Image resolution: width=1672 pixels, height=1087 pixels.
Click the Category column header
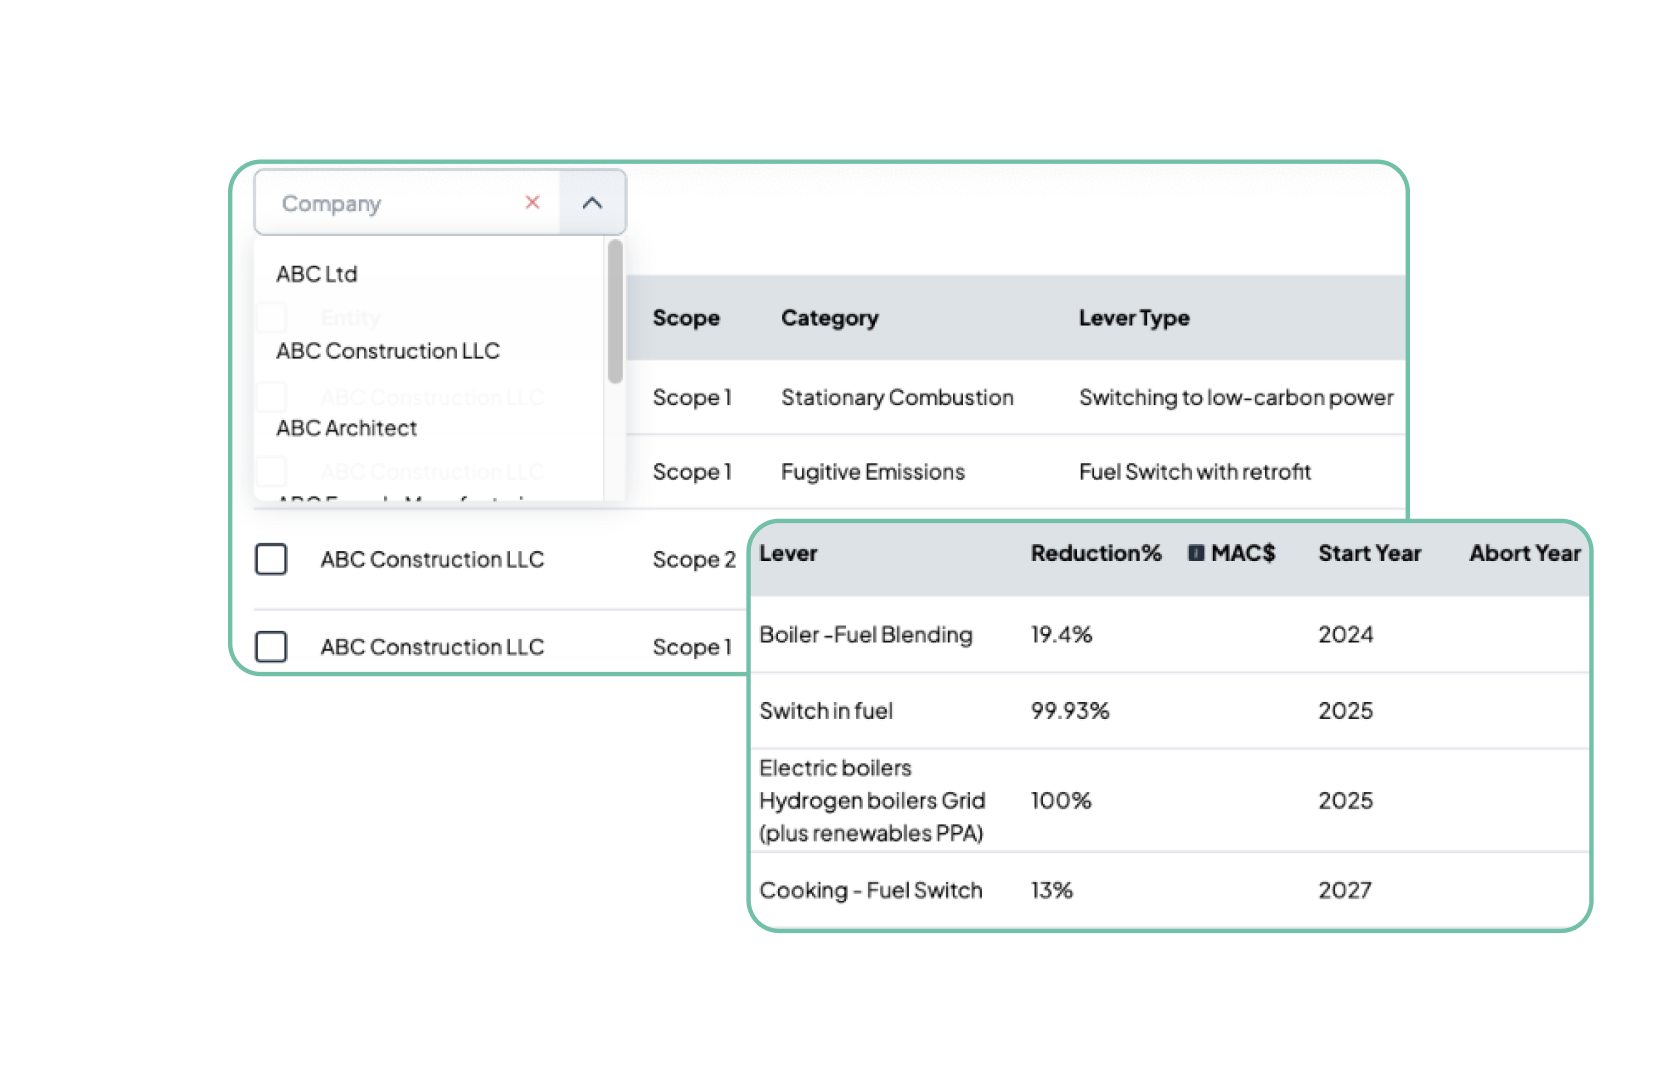pos(829,318)
